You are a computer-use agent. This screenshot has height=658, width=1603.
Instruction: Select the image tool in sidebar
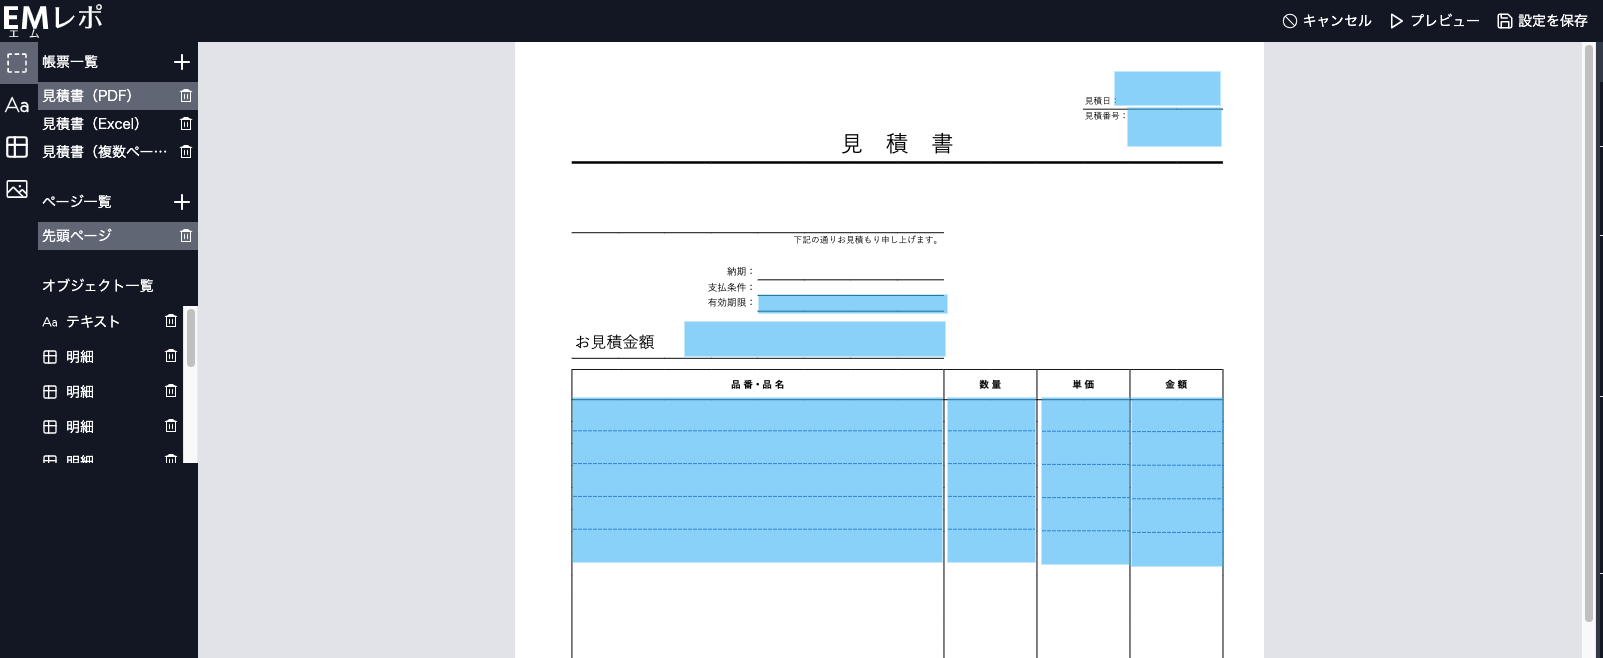point(17,189)
